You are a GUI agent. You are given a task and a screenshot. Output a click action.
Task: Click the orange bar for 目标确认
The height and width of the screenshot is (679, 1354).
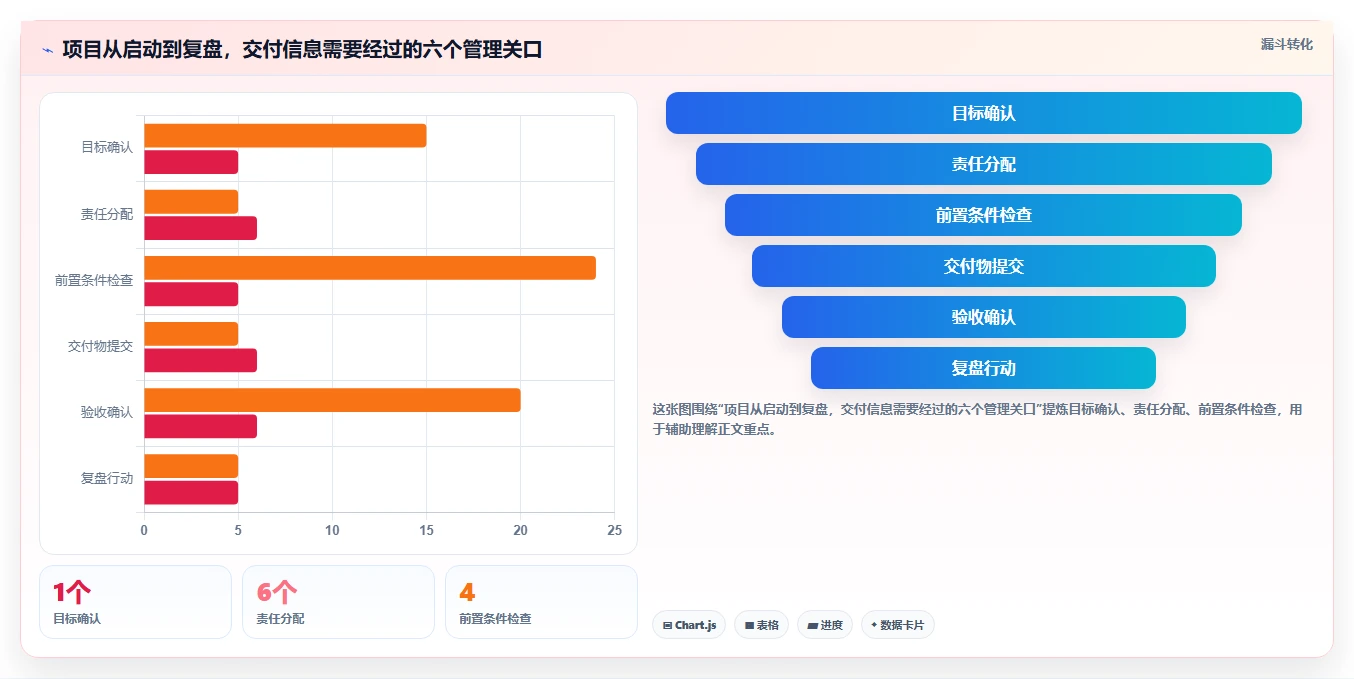pyautogui.click(x=285, y=135)
